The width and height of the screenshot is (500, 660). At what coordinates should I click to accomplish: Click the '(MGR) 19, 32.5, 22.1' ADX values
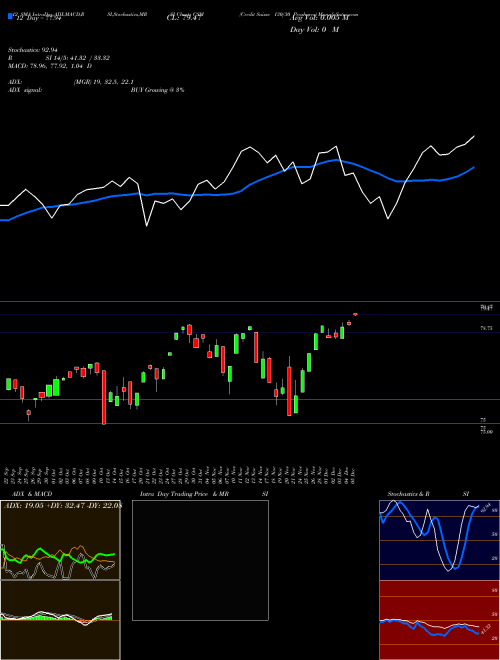click(104, 82)
